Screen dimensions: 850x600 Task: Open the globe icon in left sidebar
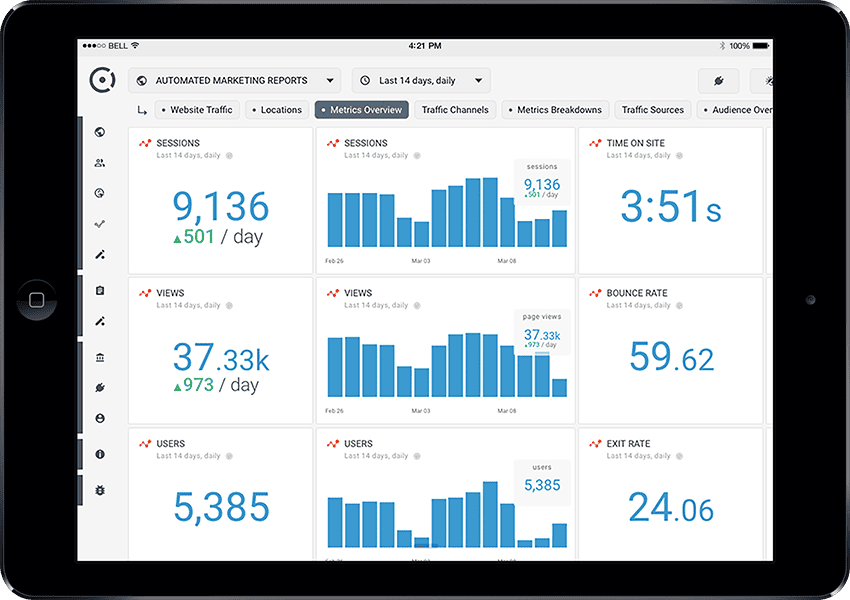coord(100,132)
